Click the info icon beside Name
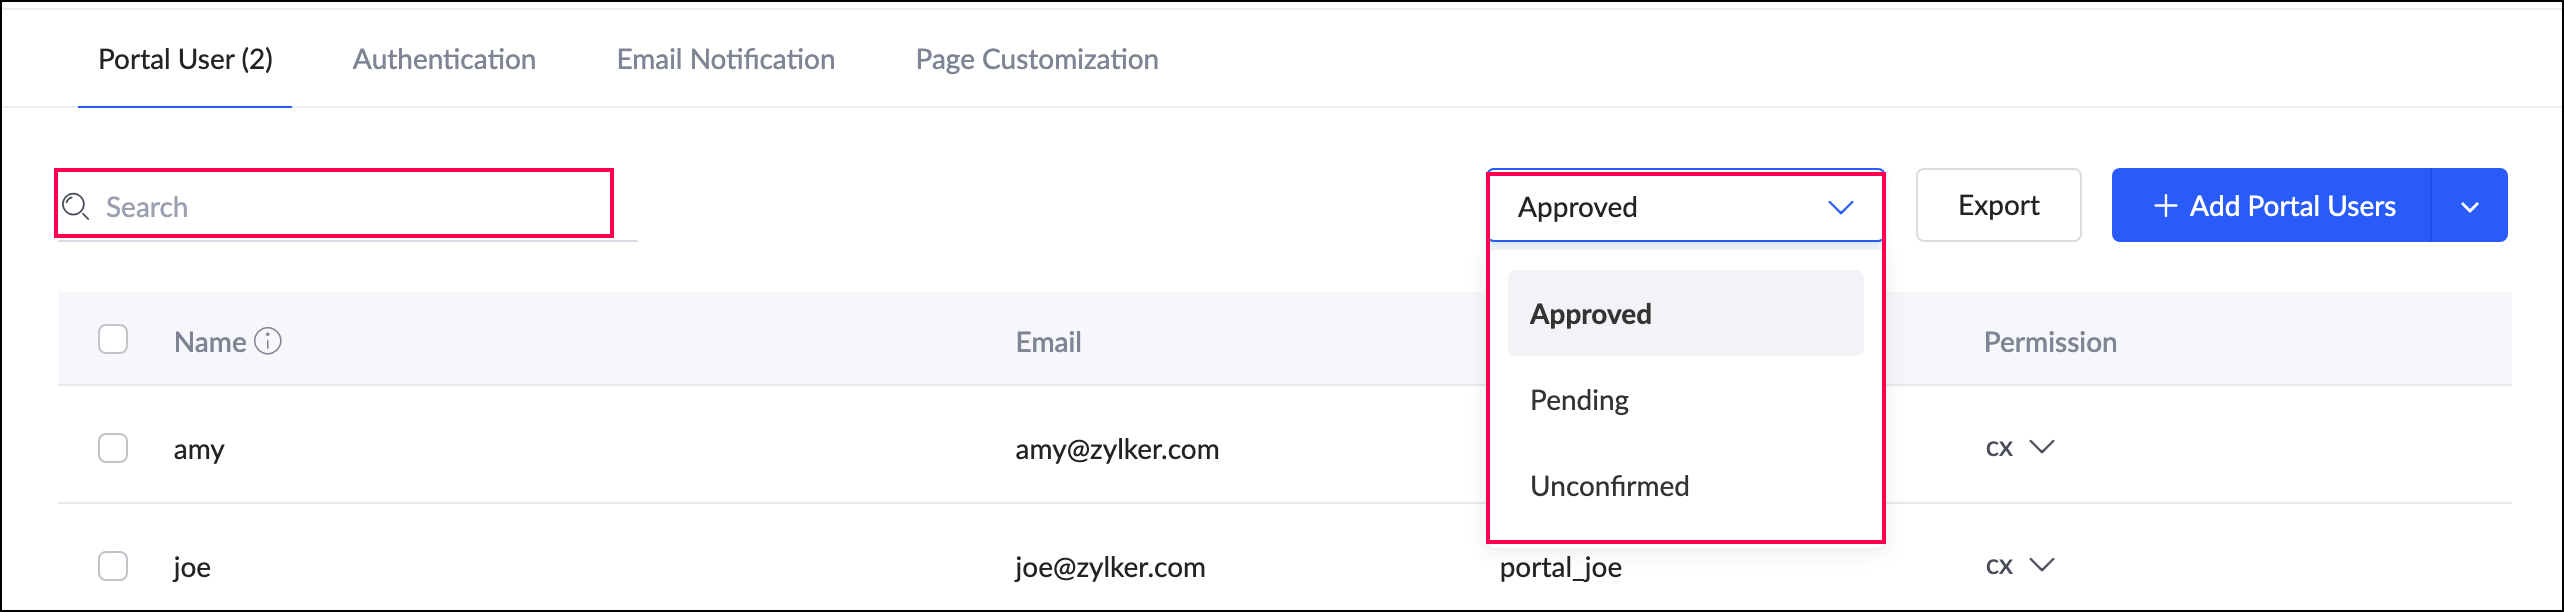Viewport: 2564px width, 612px height. click(268, 341)
